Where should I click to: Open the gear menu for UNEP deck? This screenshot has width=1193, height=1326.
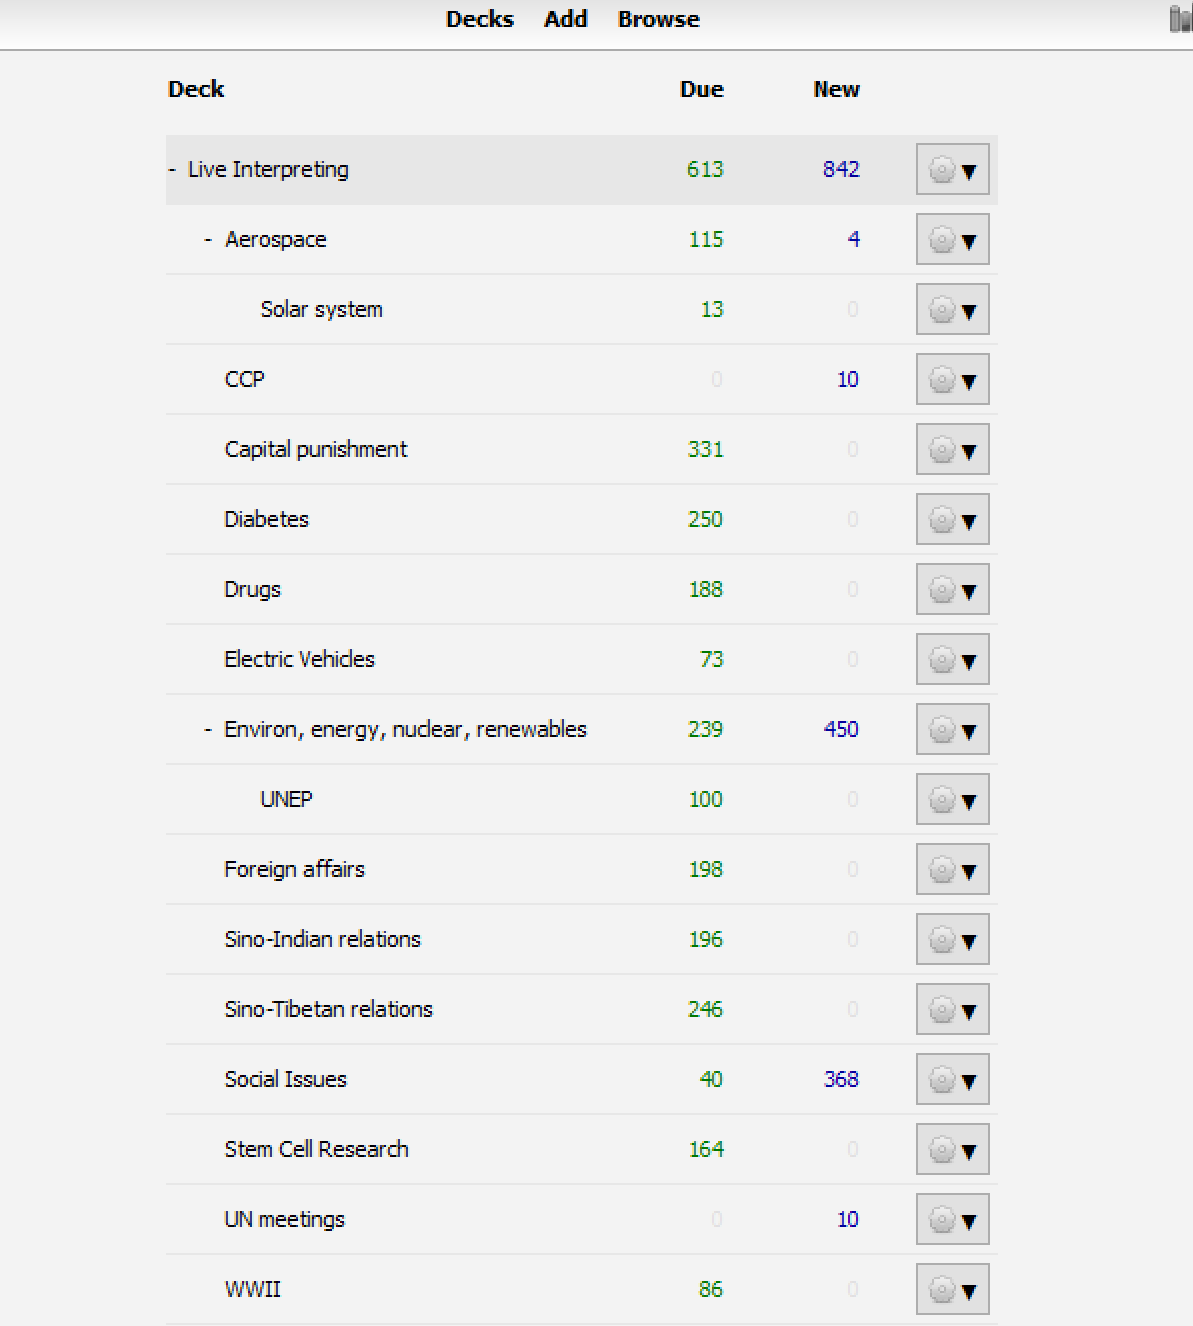click(952, 800)
